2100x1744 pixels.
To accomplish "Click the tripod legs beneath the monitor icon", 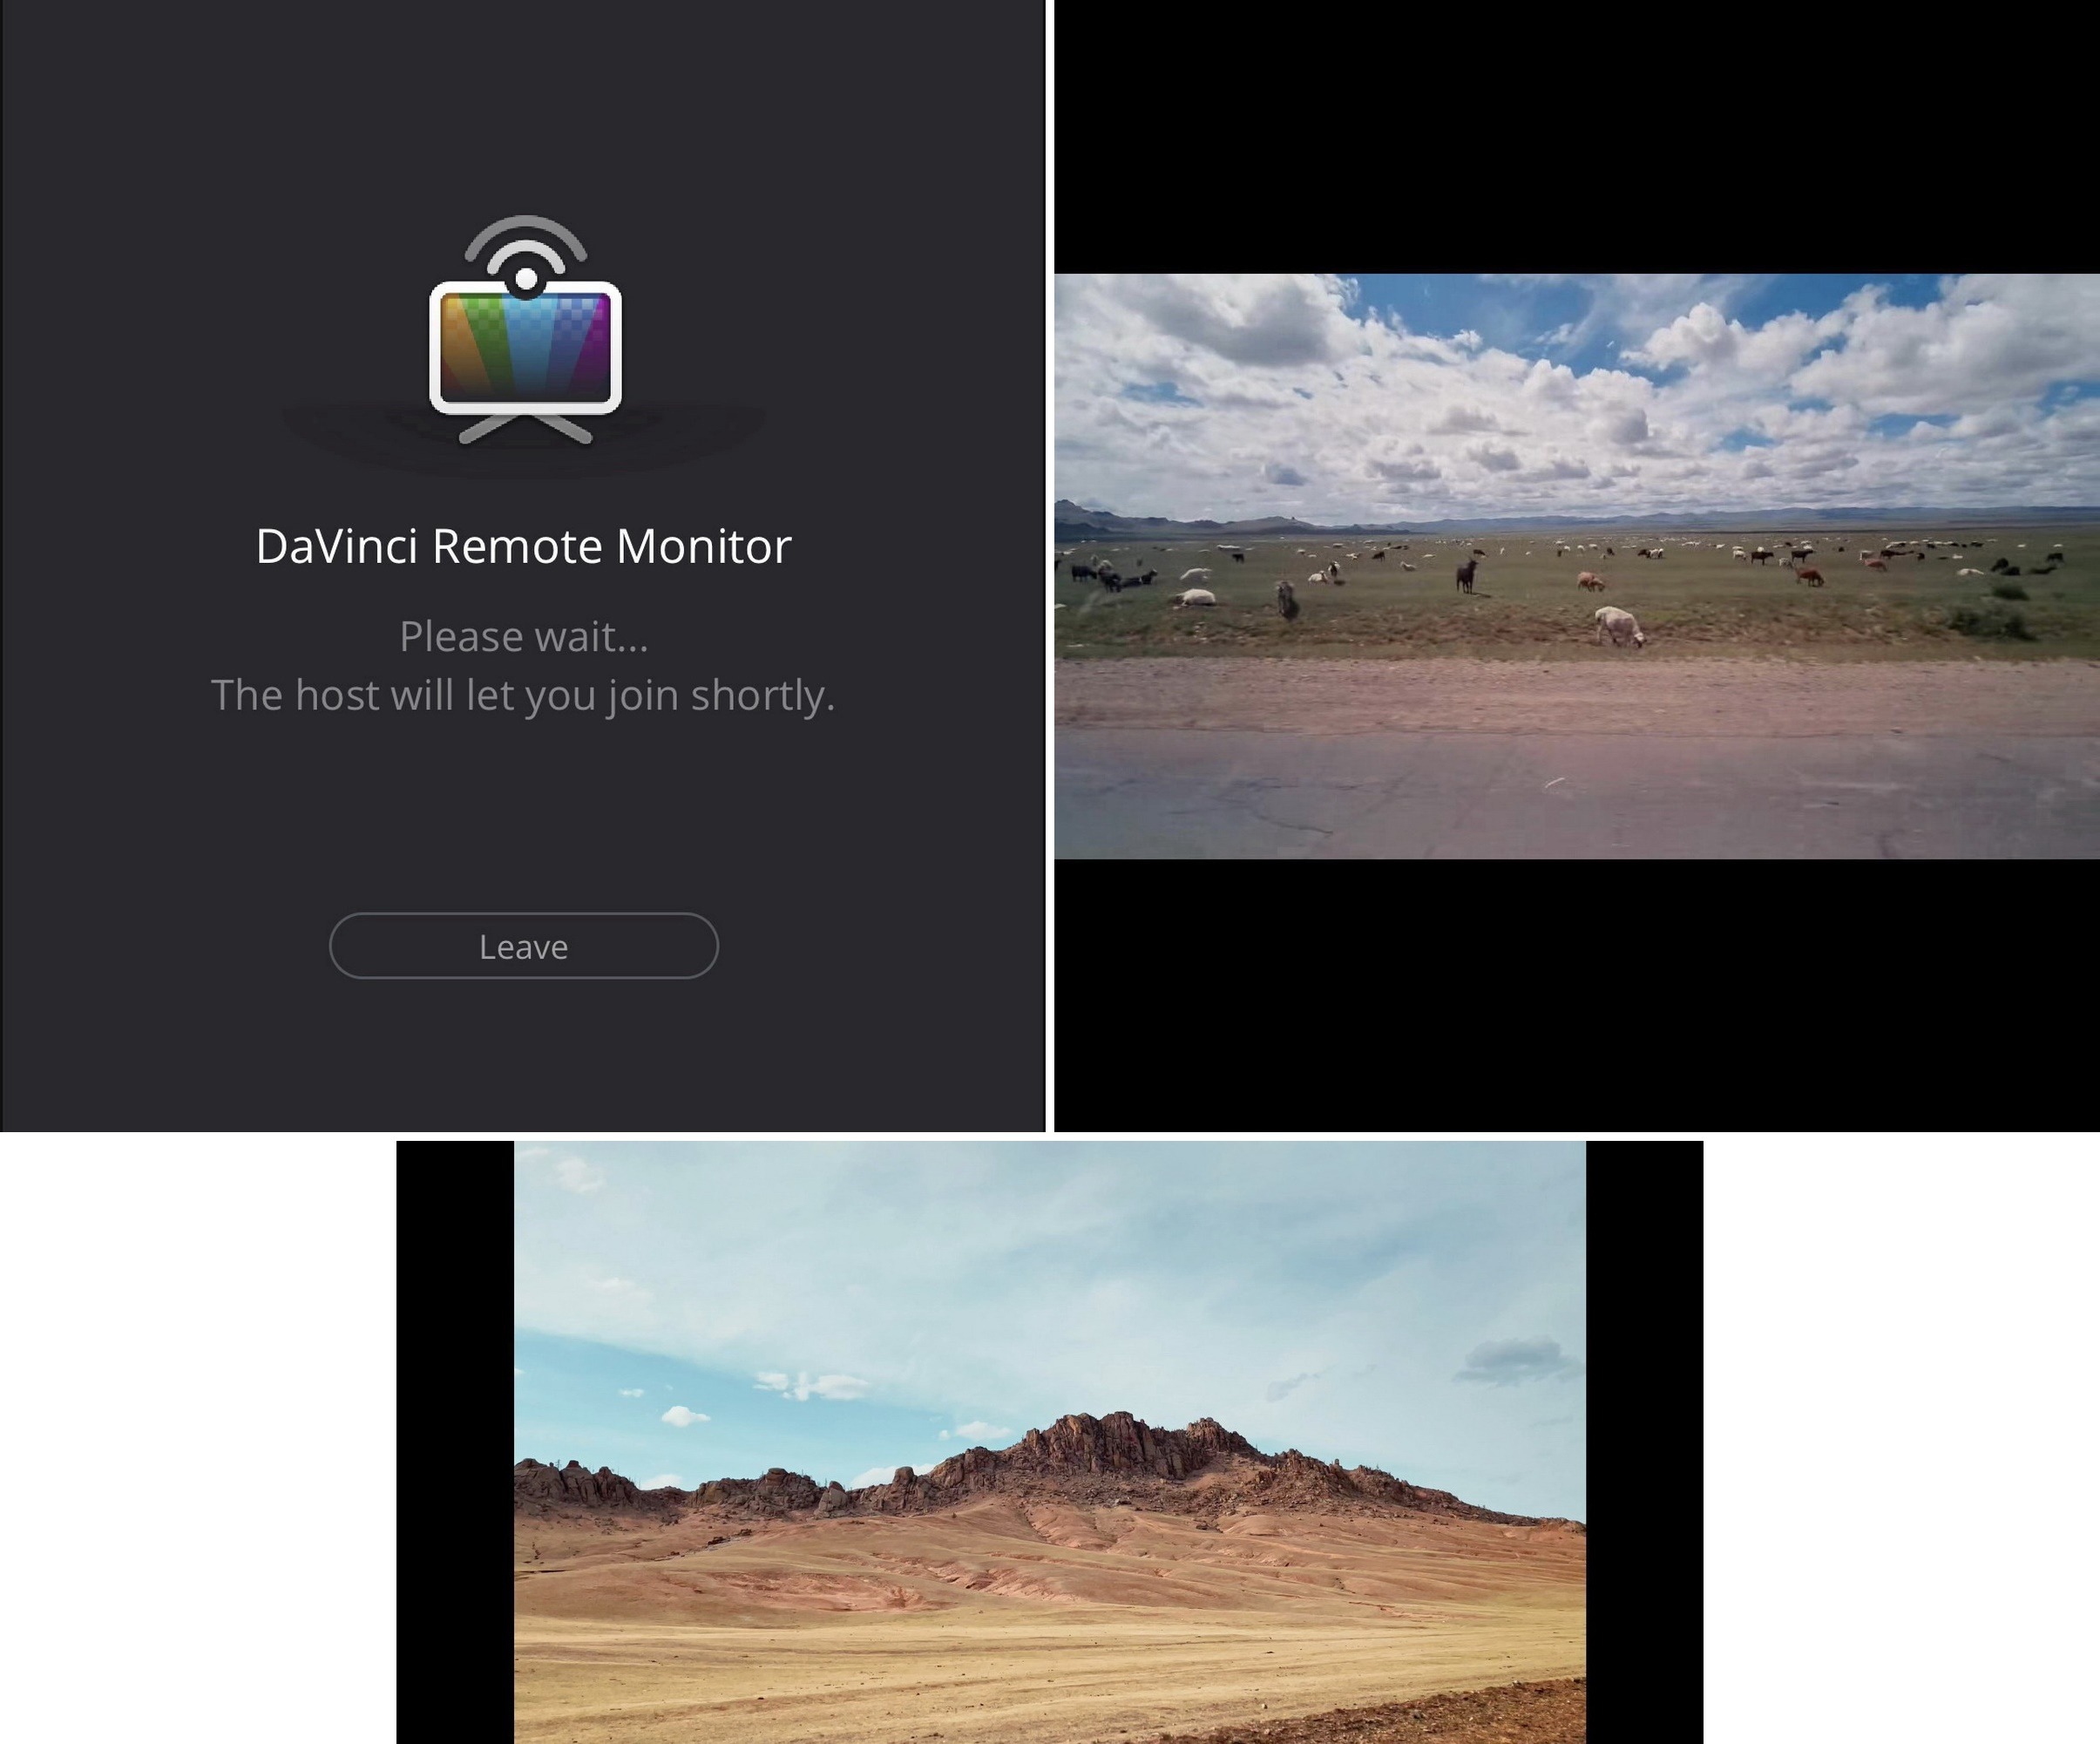I will (525, 429).
